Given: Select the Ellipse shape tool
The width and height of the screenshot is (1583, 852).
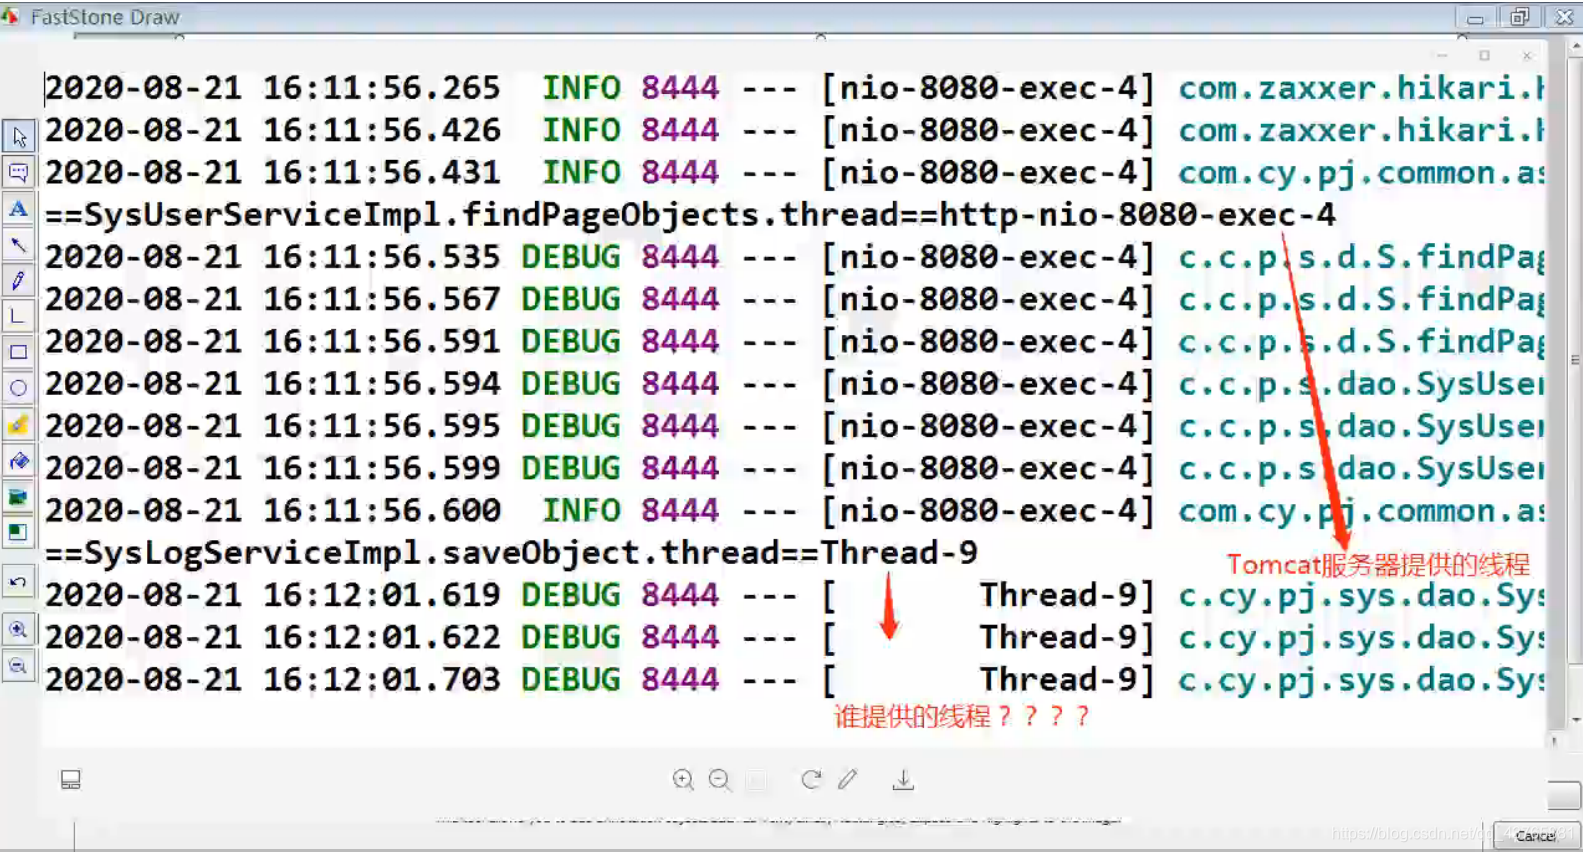Looking at the screenshot, I should coord(18,388).
